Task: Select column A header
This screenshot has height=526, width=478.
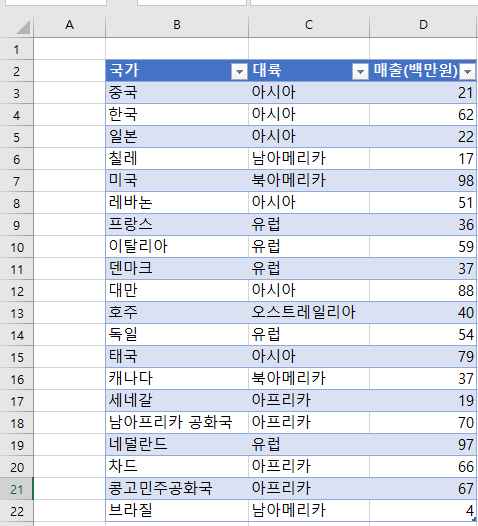Action: pos(69,25)
